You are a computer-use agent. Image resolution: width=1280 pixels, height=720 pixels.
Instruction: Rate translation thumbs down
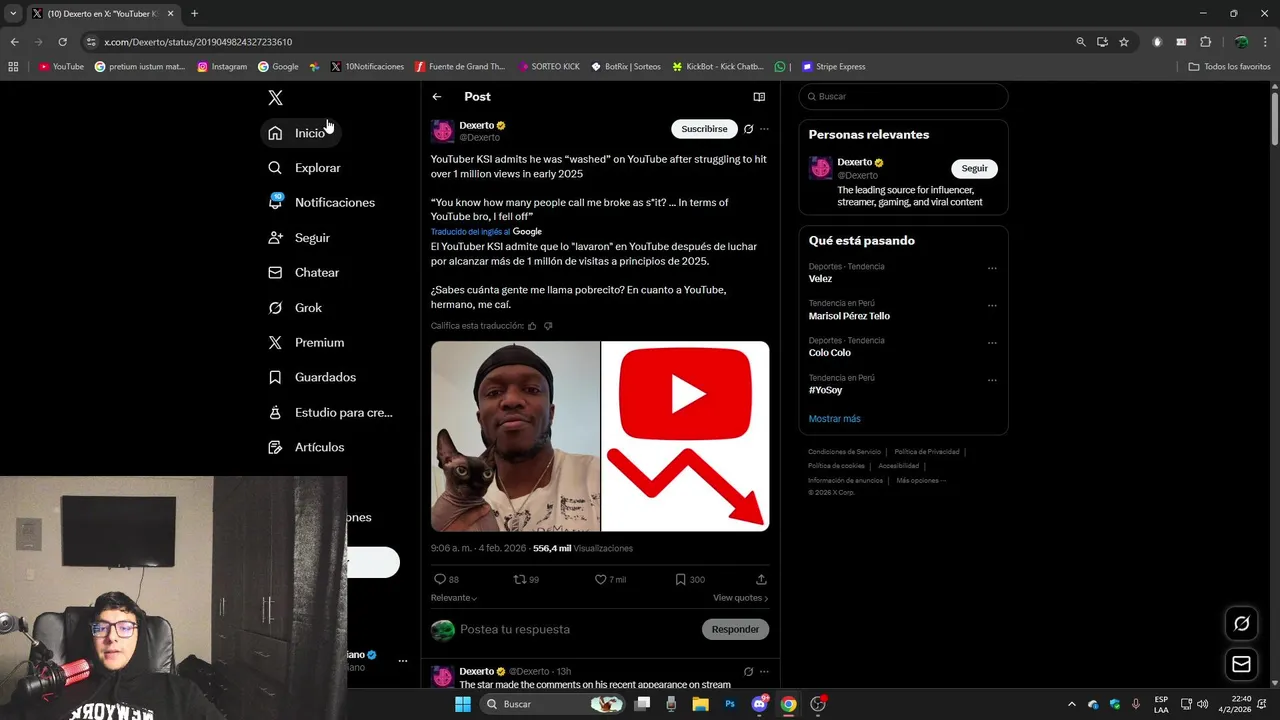click(x=548, y=326)
